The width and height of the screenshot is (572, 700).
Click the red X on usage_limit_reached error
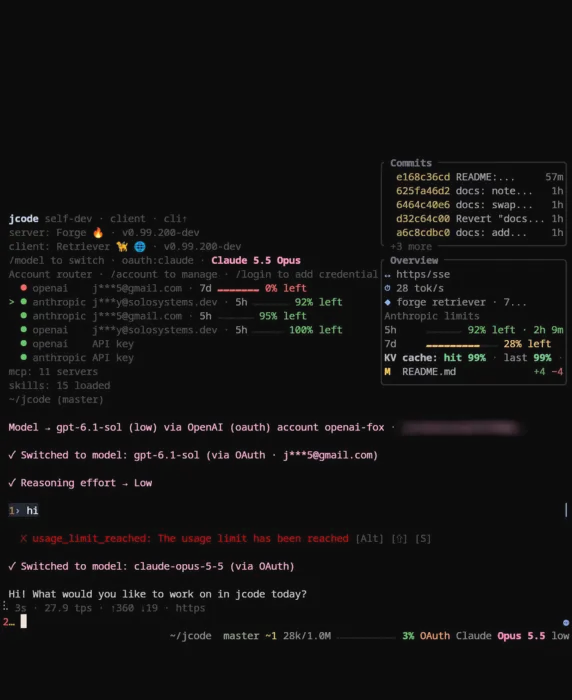coord(23,538)
